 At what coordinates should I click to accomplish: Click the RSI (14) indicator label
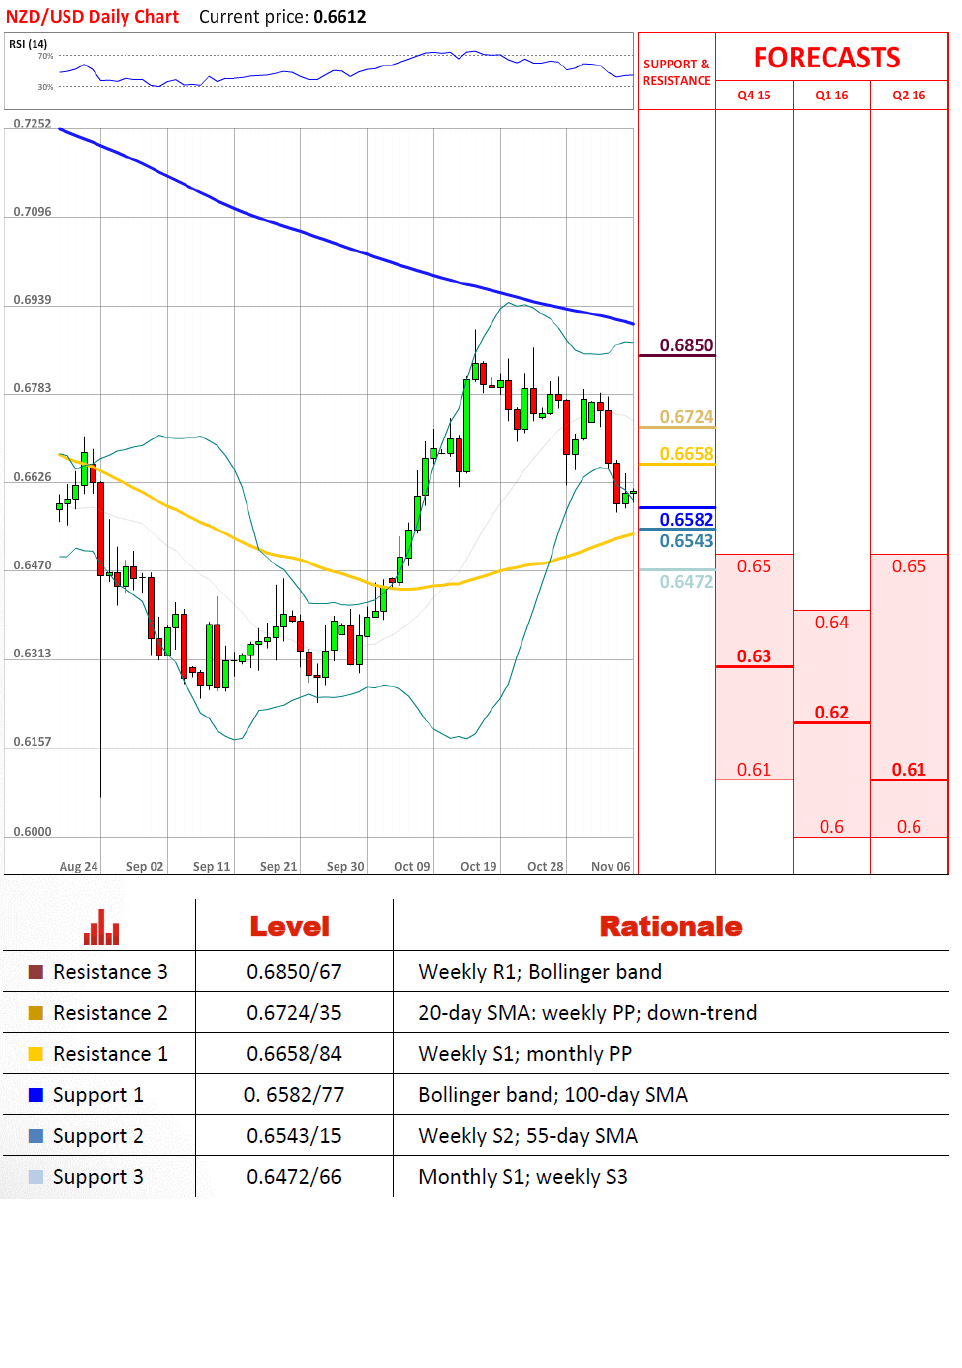pyautogui.click(x=28, y=44)
